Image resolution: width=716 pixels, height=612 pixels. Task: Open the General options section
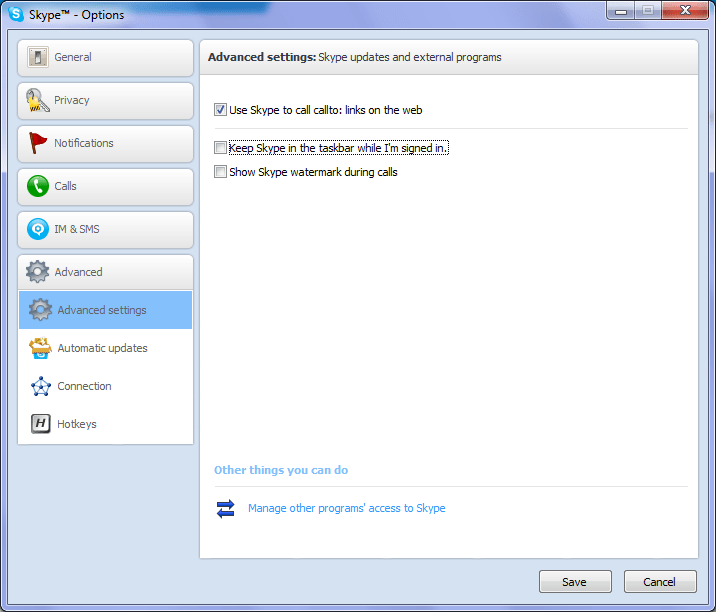(x=105, y=58)
